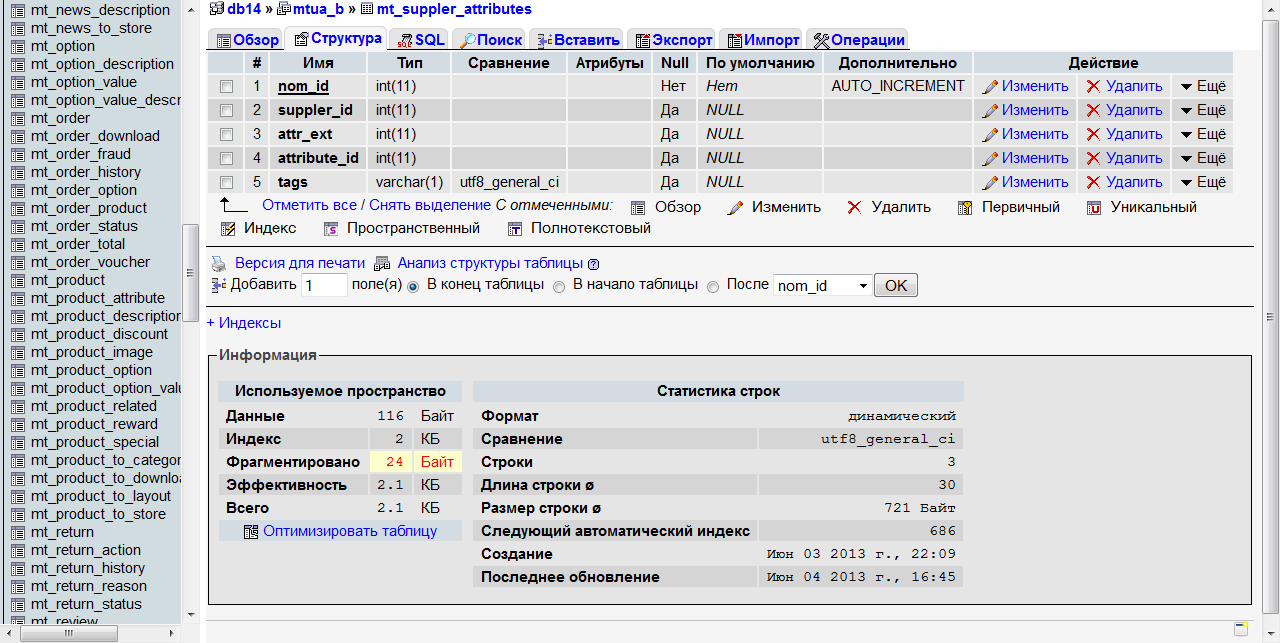This screenshot has height=643, width=1280.
Task: Click bulk Изменить pencil icon below table
Action: pos(735,208)
